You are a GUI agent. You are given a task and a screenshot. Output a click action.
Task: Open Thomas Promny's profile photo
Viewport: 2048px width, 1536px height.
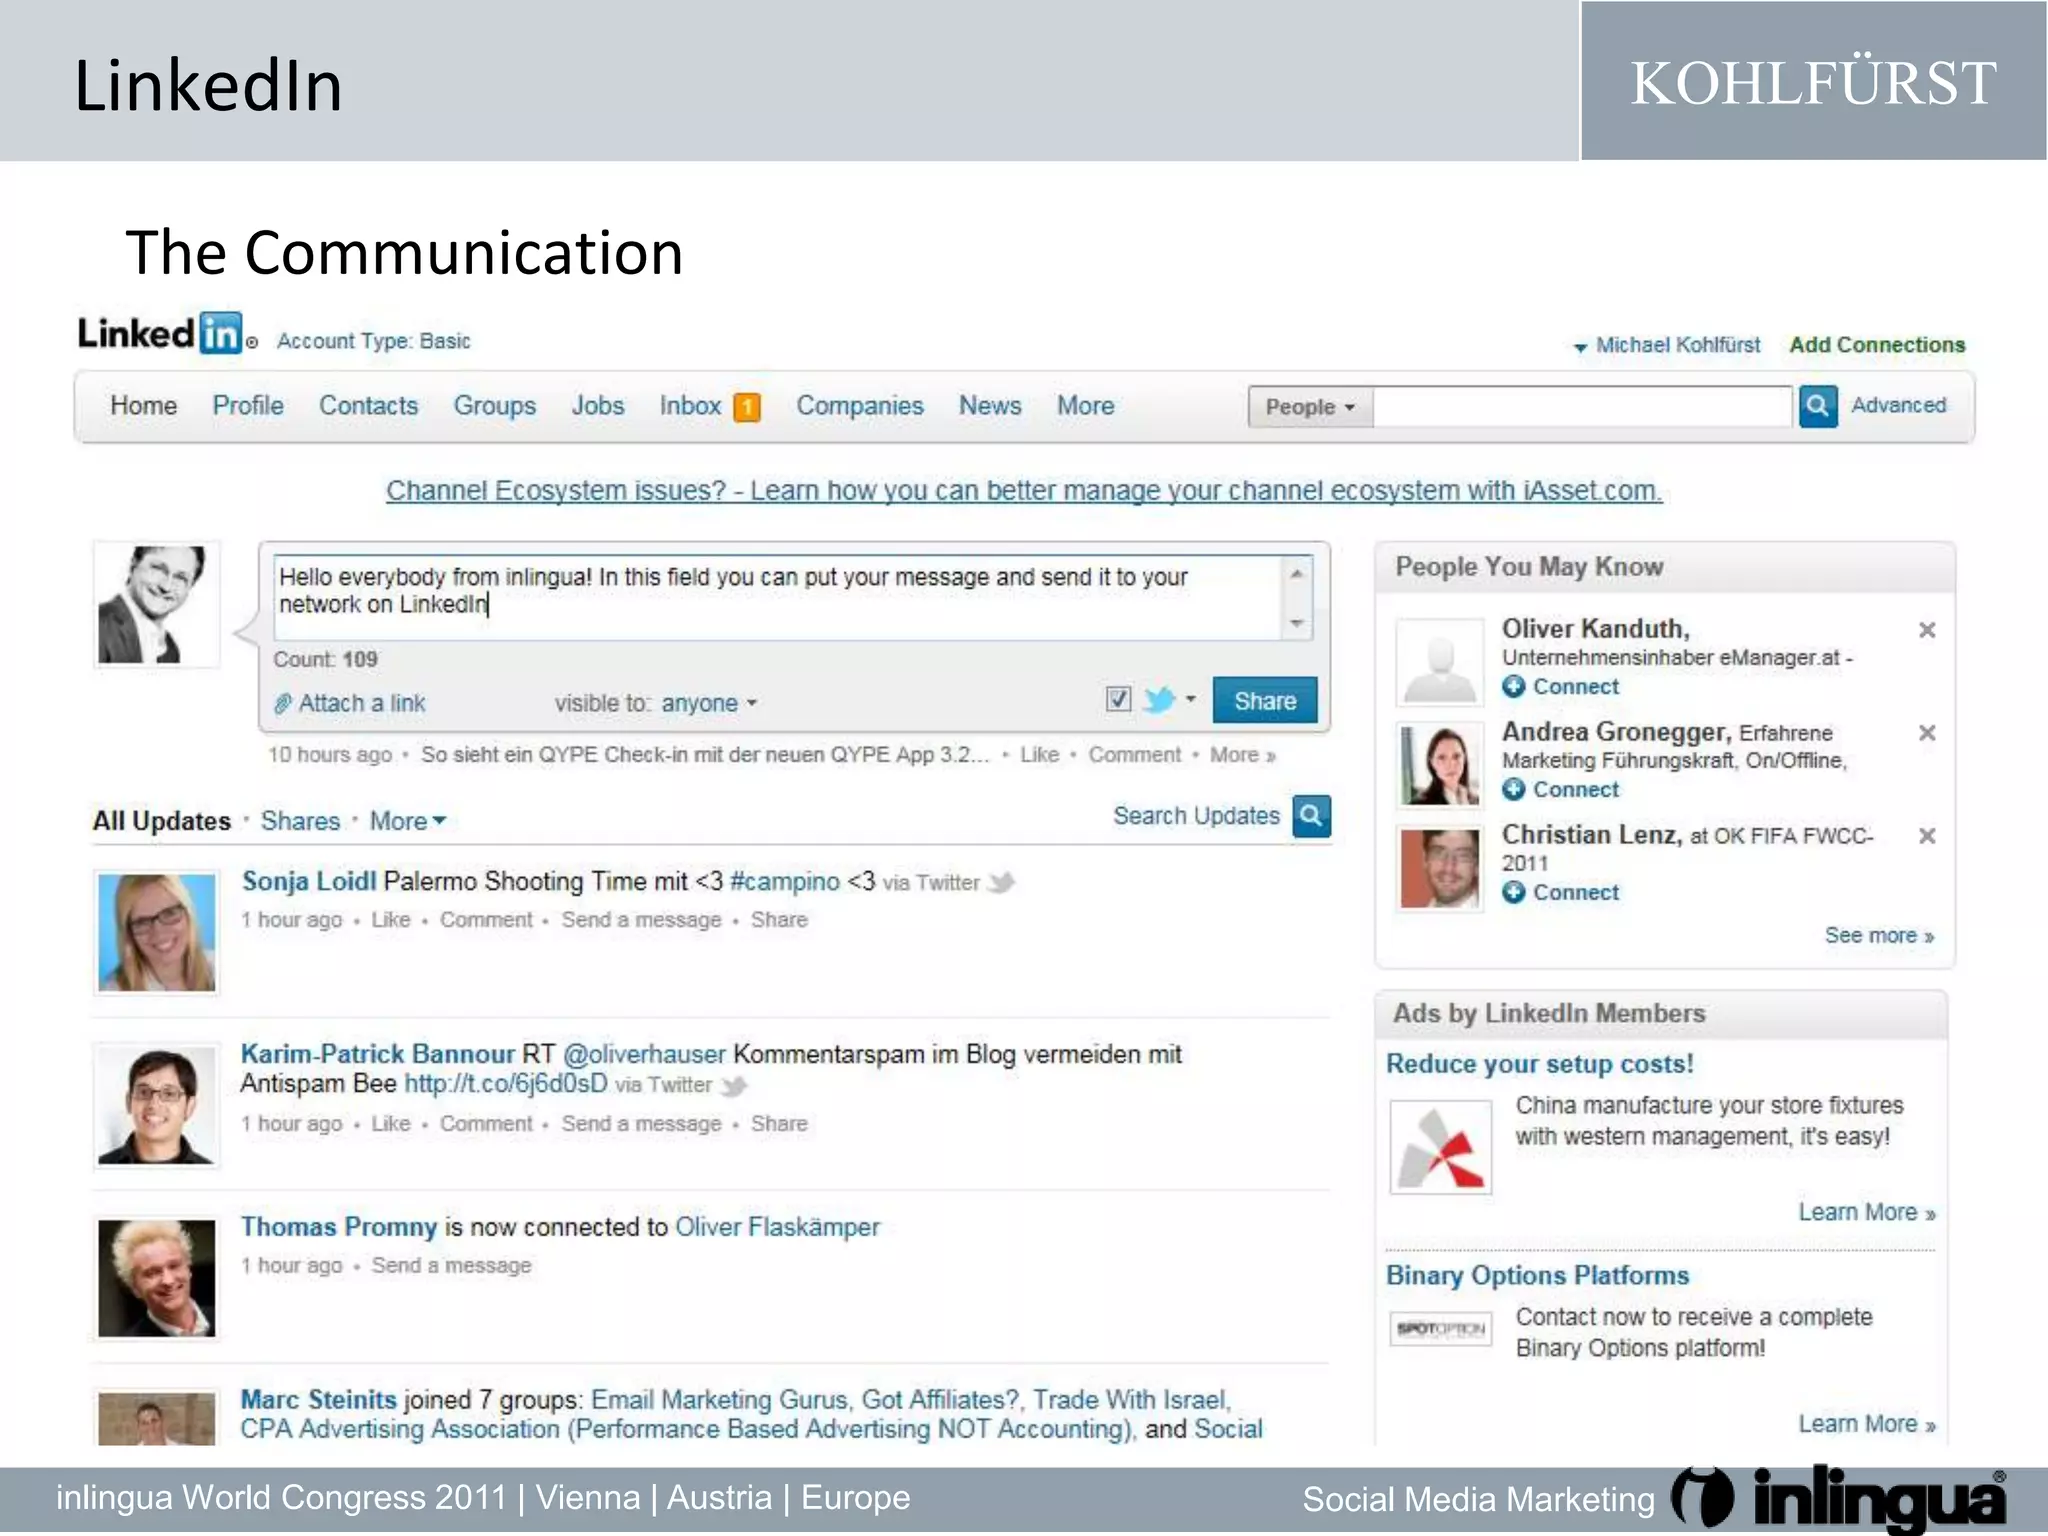tap(157, 1278)
